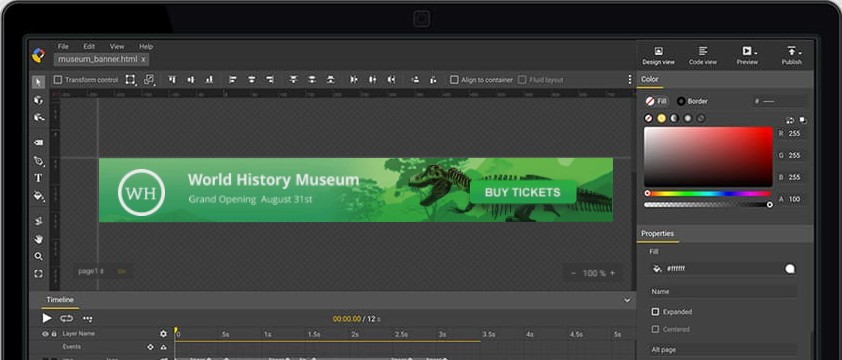
Task: Open the timeline gear settings icon
Action: coord(163,334)
